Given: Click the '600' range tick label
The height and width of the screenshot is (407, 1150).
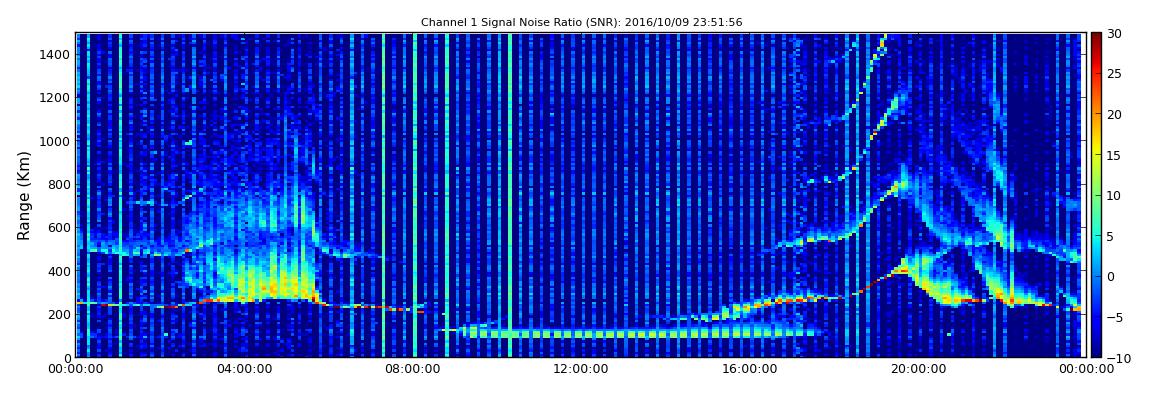Looking at the screenshot, I should [x=60, y=227].
